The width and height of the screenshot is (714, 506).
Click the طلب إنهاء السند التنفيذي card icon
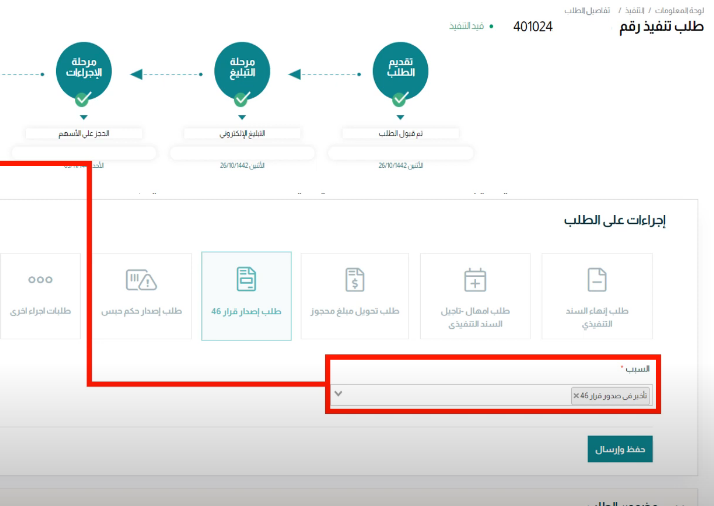click(597, 279)
